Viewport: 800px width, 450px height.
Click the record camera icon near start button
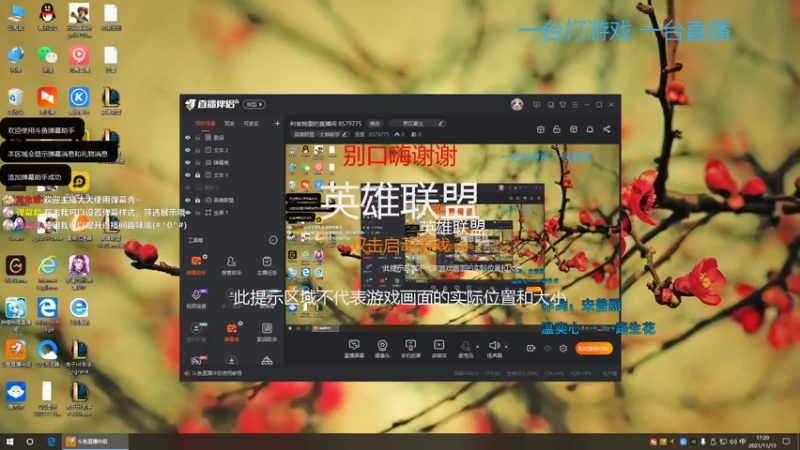click(x=531, y=348)
